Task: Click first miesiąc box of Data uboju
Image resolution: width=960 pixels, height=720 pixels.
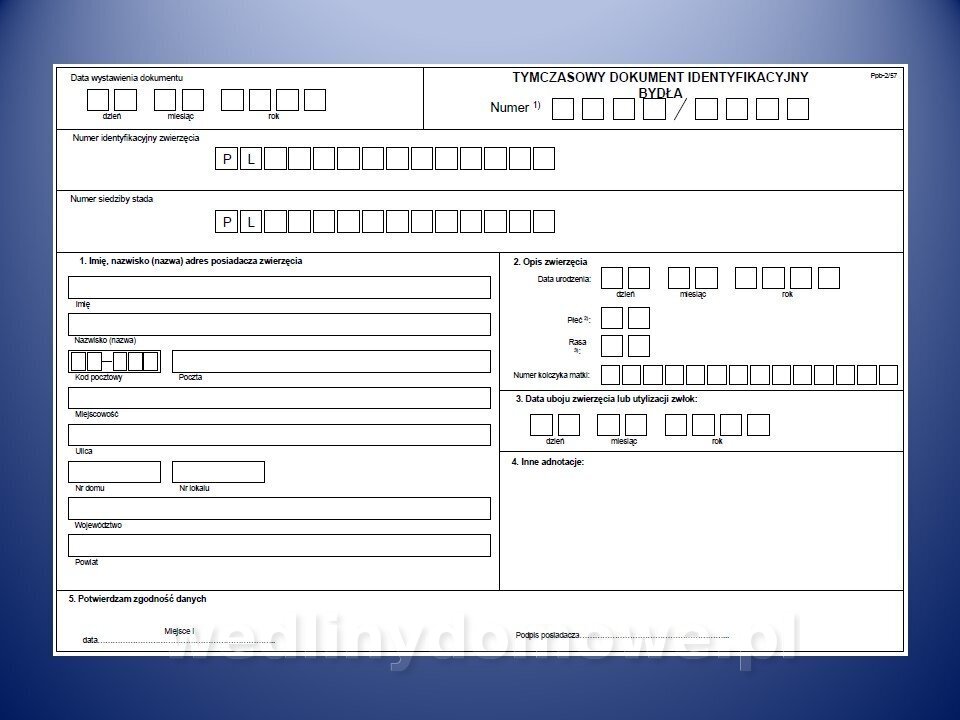Action: (x=608, y=425)
